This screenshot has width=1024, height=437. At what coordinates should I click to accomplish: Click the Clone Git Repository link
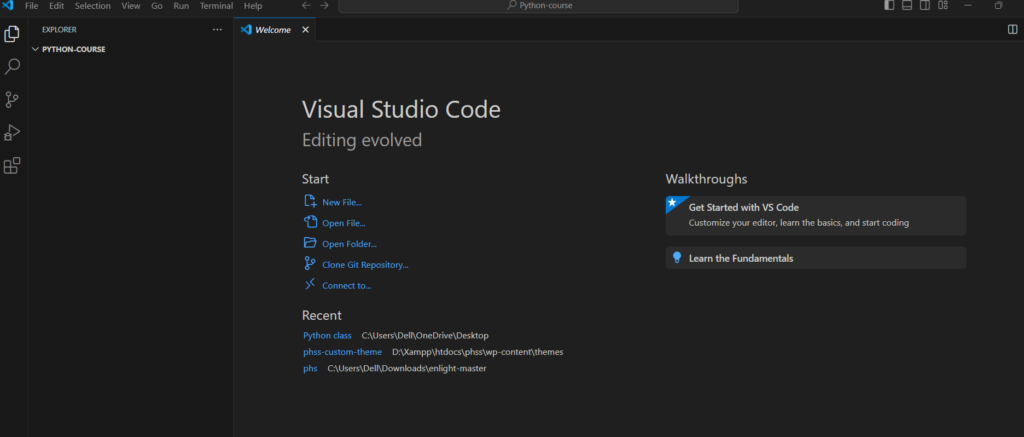tap(365, 265)
